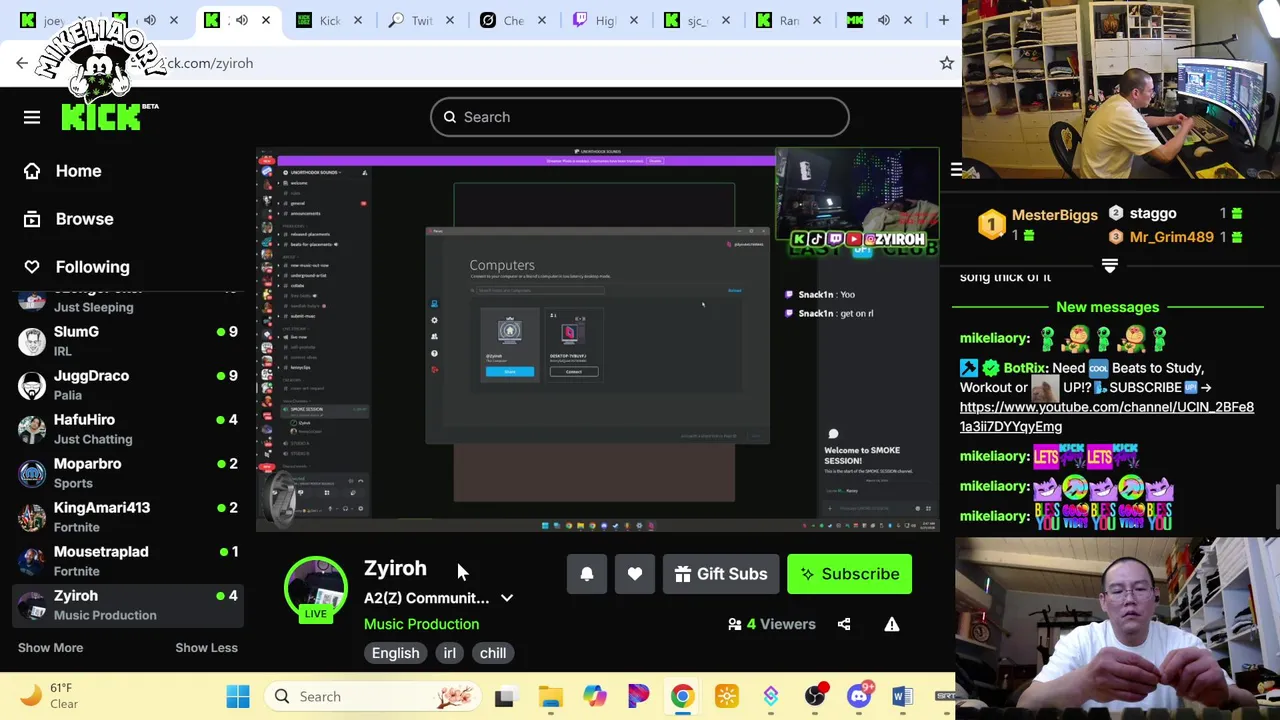Click Mr_Grim489 in the gift leaderboard

point(1171,237)
